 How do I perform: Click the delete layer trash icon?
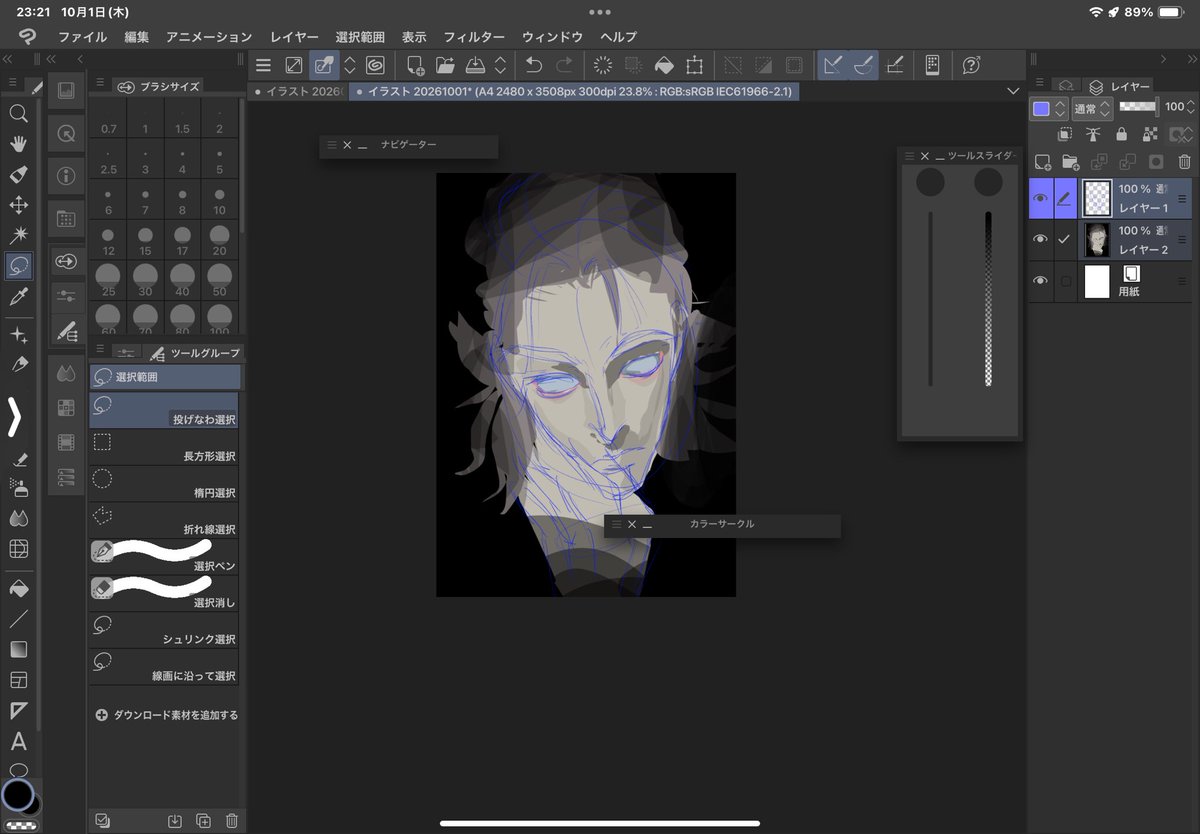[1184, 161]
